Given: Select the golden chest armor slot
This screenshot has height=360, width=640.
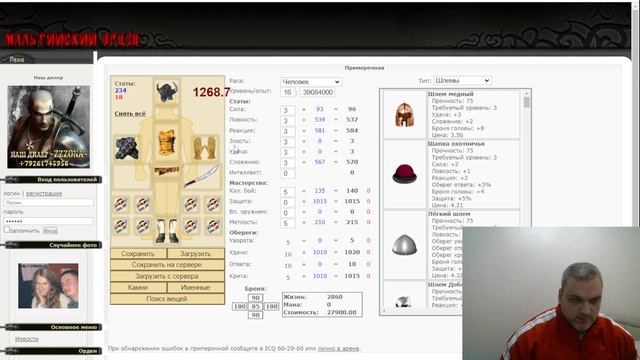Looking at the screenshot, I should coord(167,142).
